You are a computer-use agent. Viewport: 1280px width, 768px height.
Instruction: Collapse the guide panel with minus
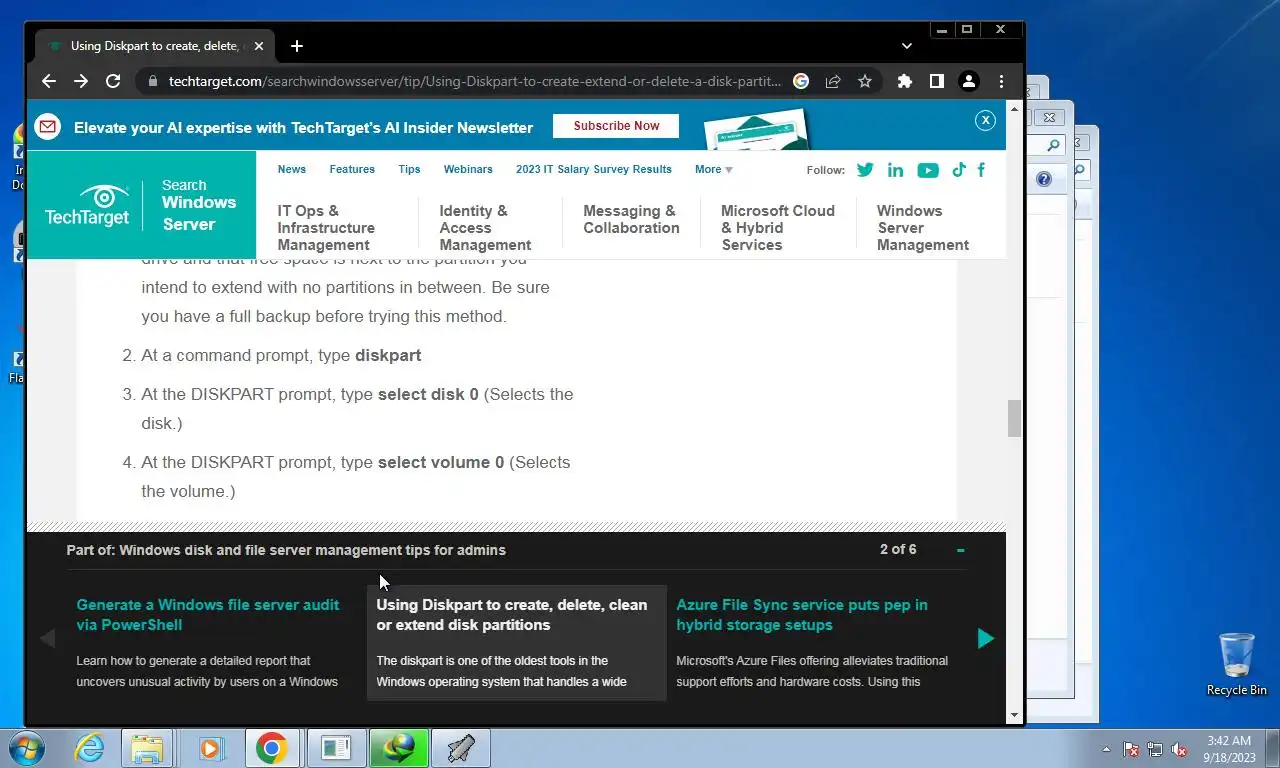click(x=961, y=550)
